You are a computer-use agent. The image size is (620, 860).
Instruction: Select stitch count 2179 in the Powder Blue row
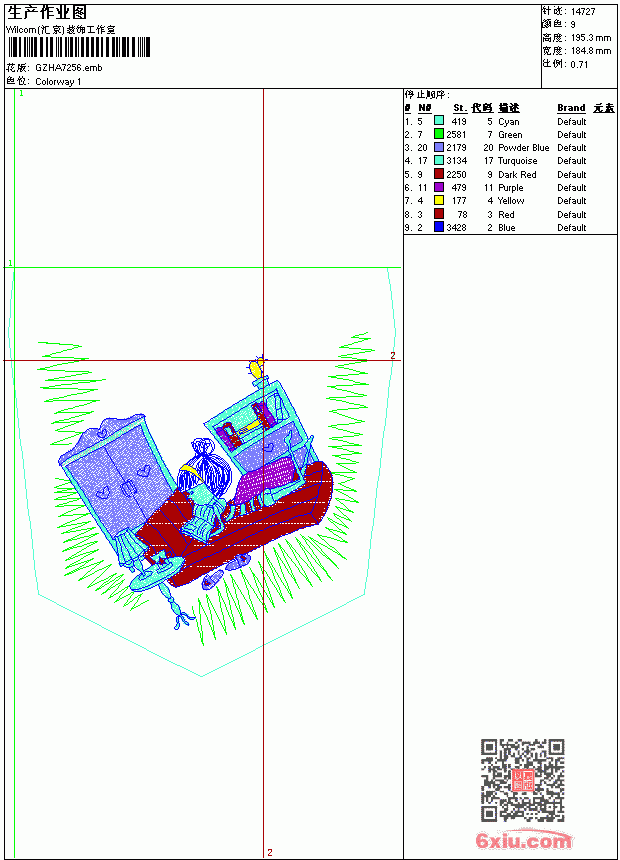click(x=456, y=148)
